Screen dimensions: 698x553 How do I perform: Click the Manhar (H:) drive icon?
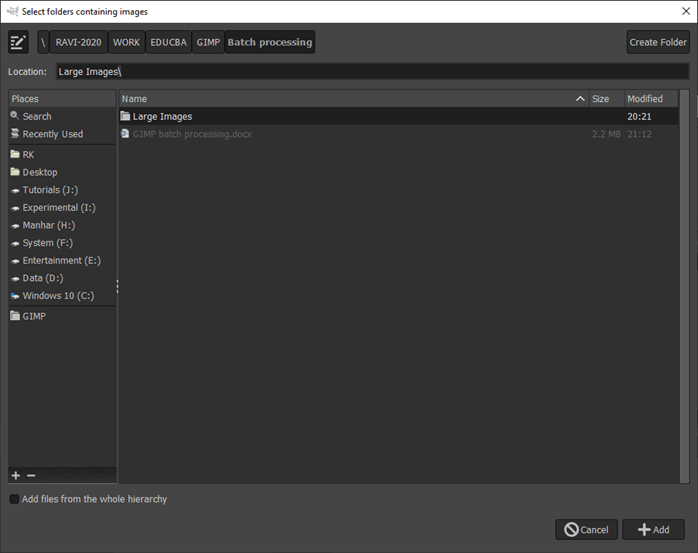coord(15,225)
